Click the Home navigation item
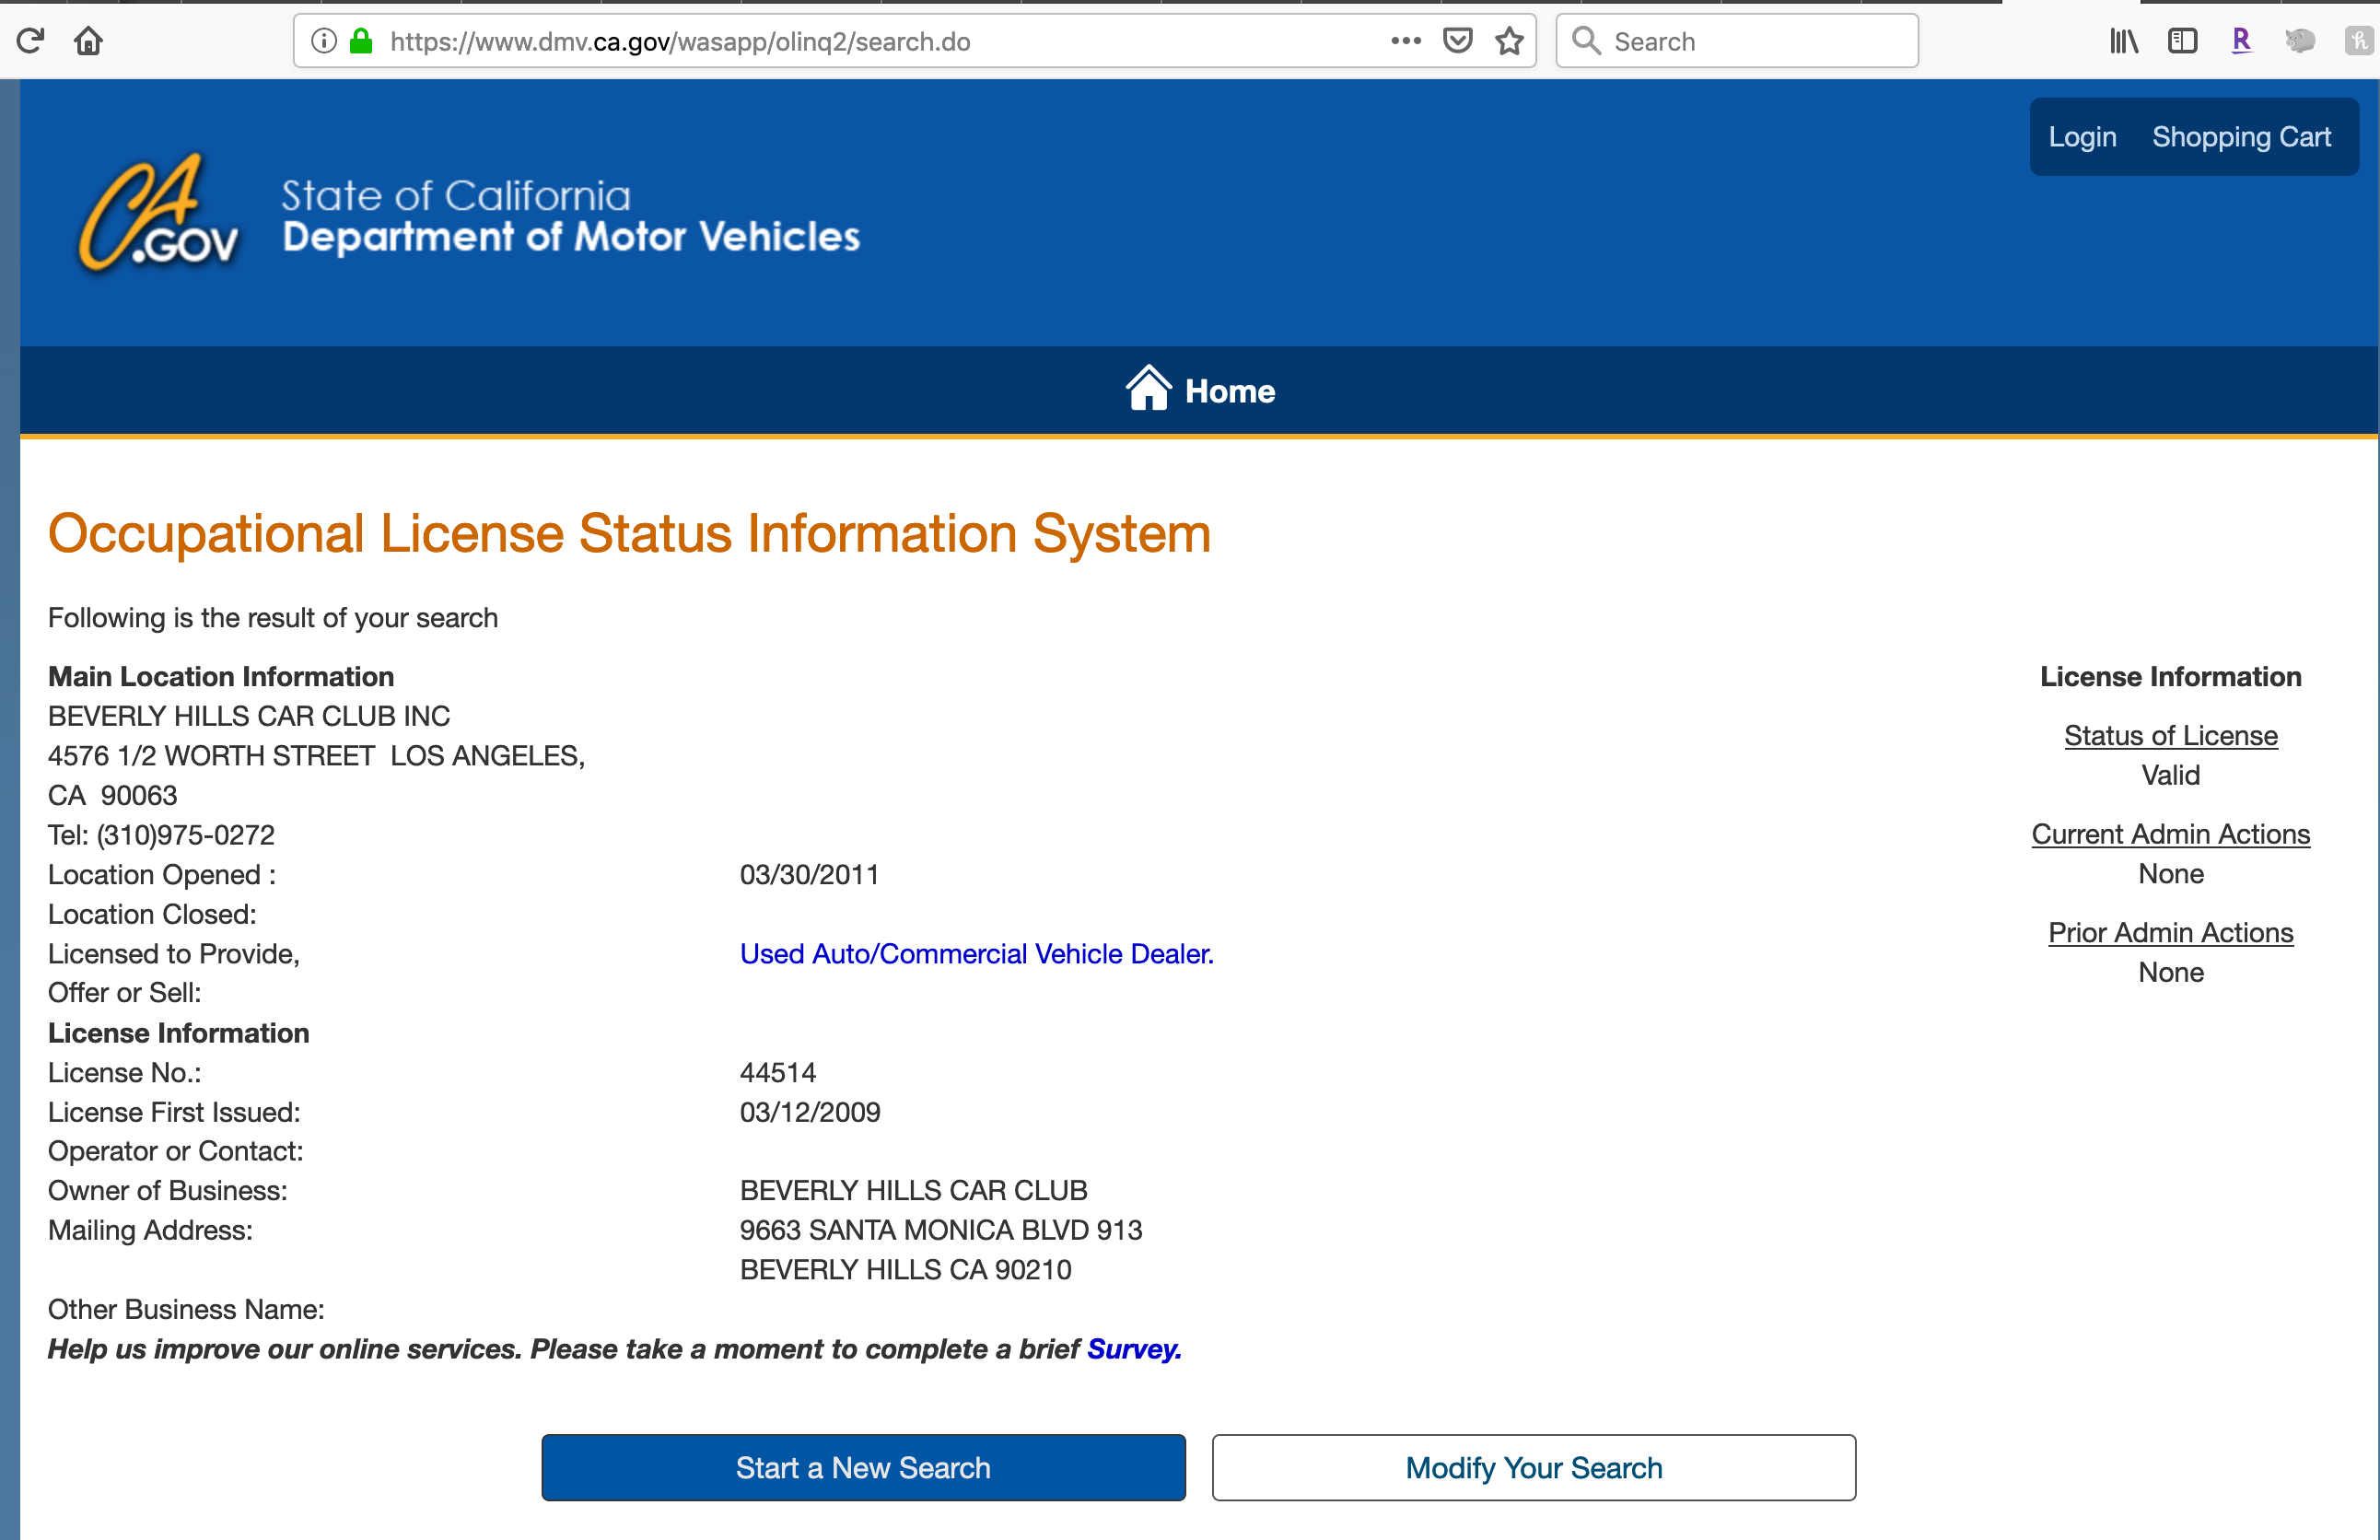The height and width of the screenshot is (1540, 2380). click(x=1200, y=391)
